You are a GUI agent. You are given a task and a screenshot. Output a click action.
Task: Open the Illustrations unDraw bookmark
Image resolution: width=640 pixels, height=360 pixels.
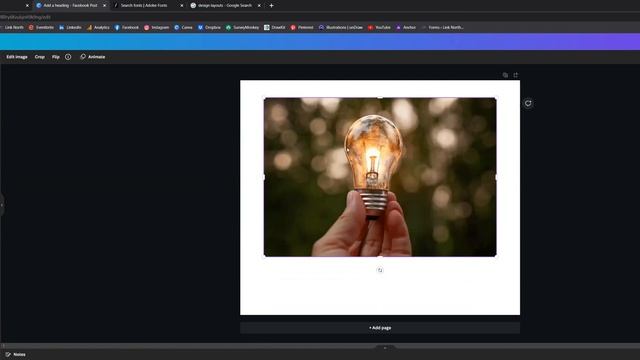click(340, 27)
